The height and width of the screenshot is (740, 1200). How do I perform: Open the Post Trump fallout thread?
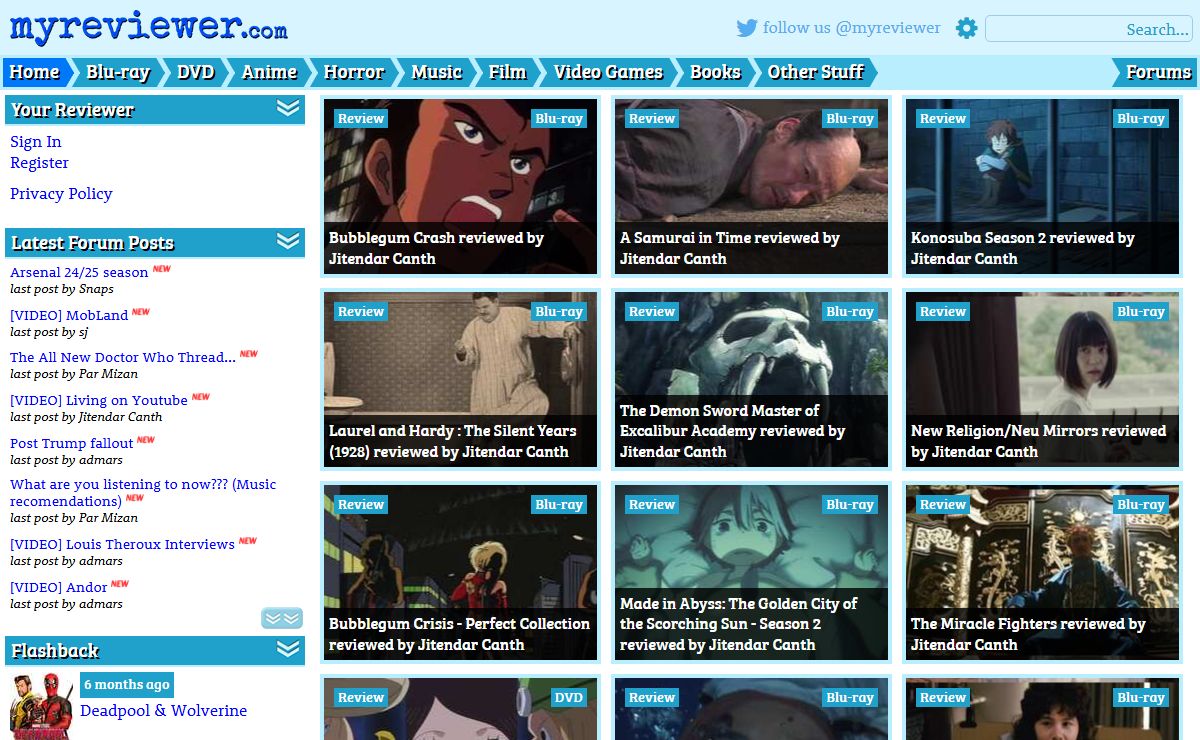pyautogui.click(x=71, y=443)
